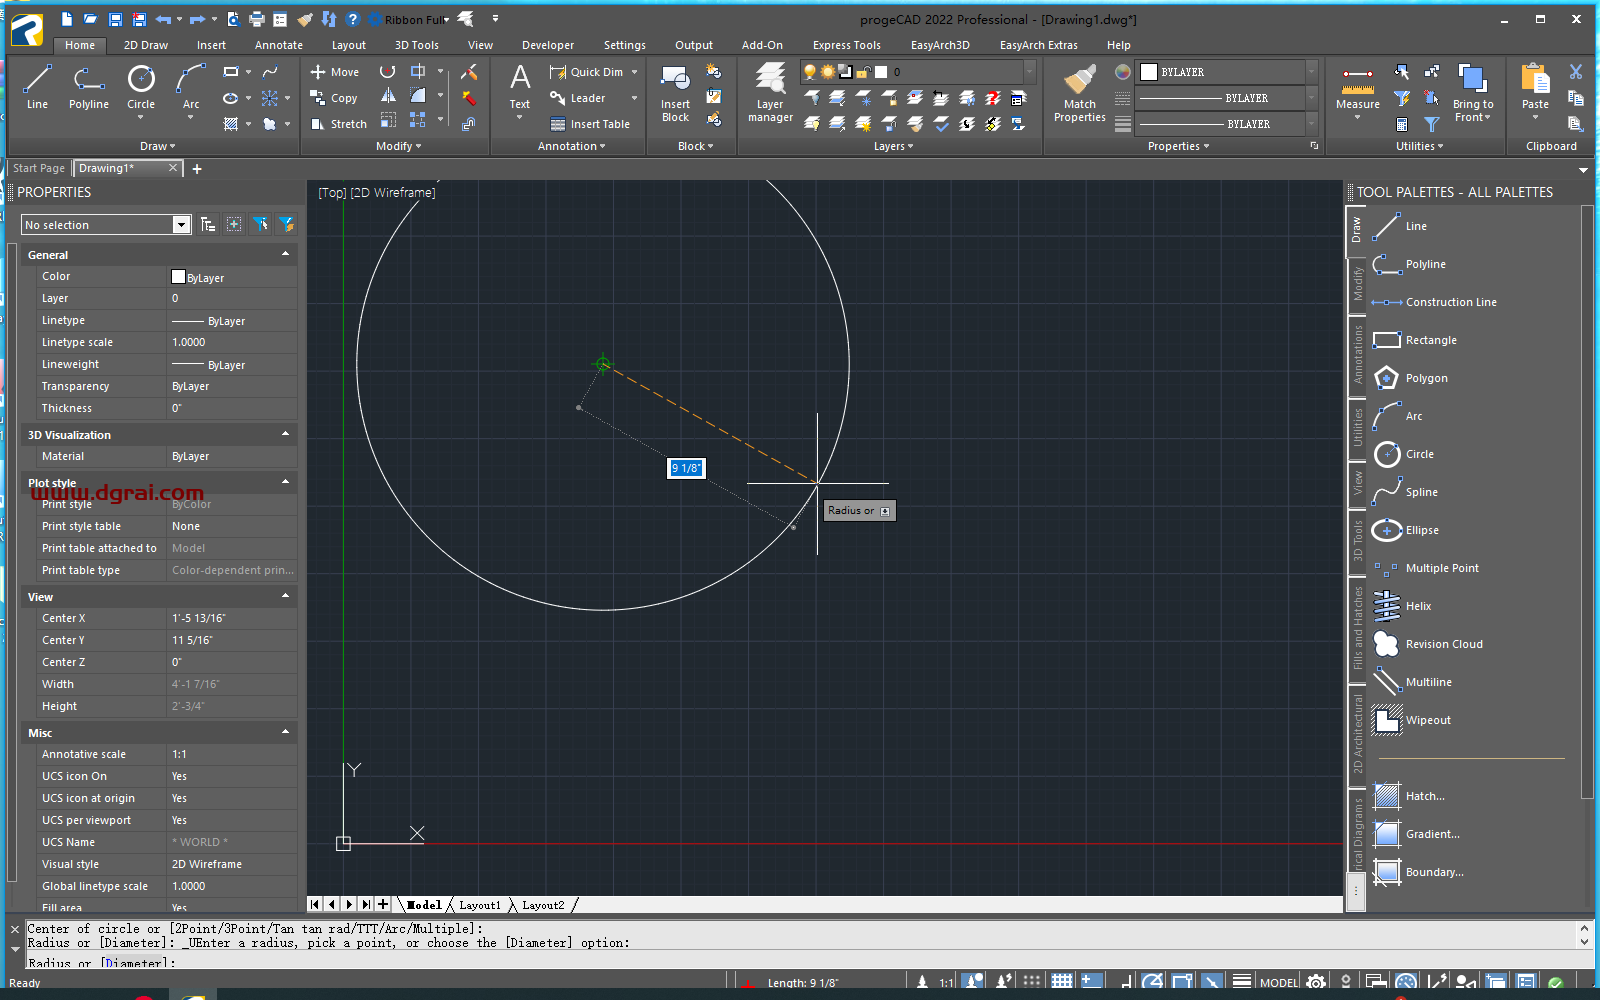This screenshot has width=1600, height=1000.
Task: Choose Helix from tool palette
Action: (1402, 606)
